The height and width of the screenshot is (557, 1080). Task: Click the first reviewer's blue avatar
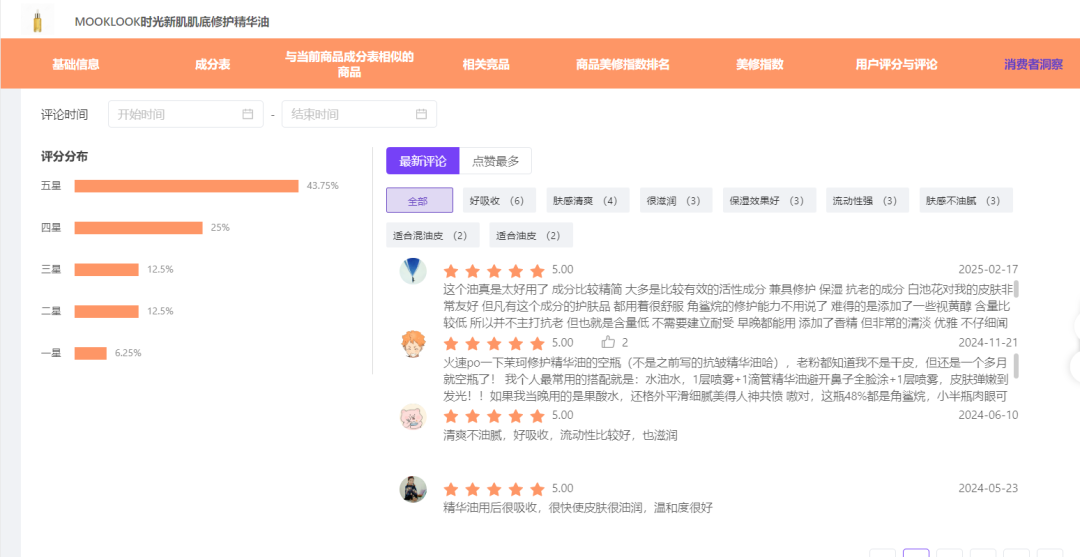[x=413, y=271]
